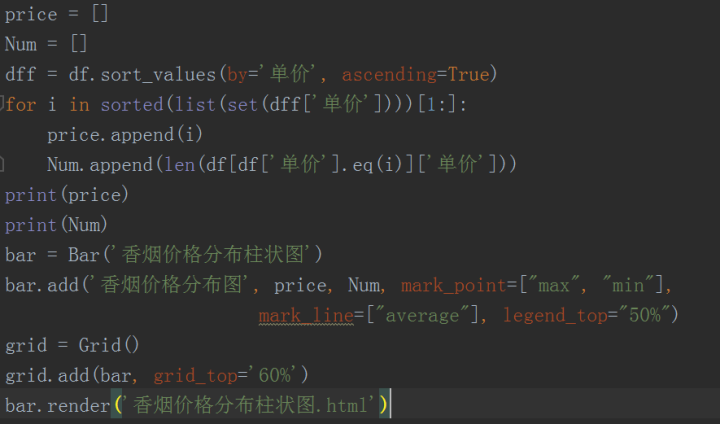Click the 'print(price)' line

click(x=67, y=195)
